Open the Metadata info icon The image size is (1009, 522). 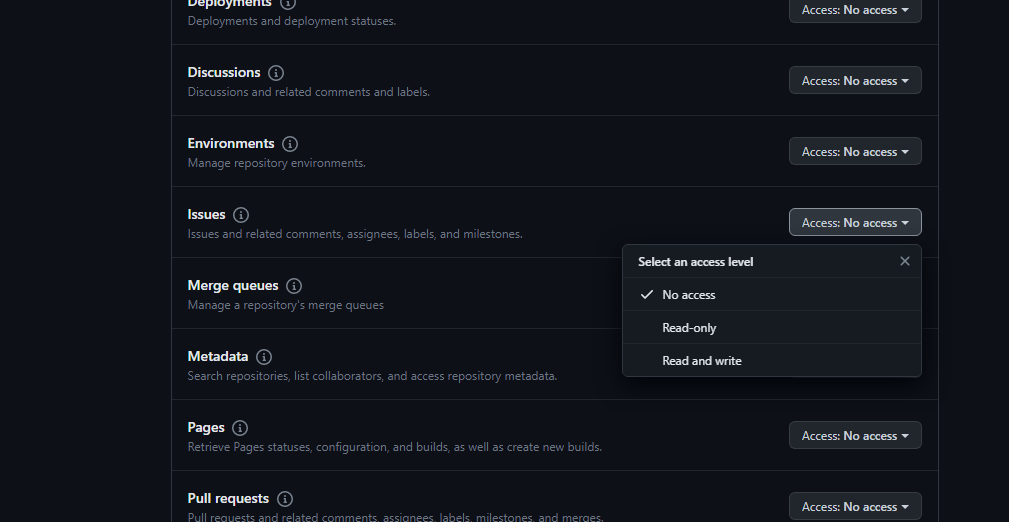coord(263,357)
